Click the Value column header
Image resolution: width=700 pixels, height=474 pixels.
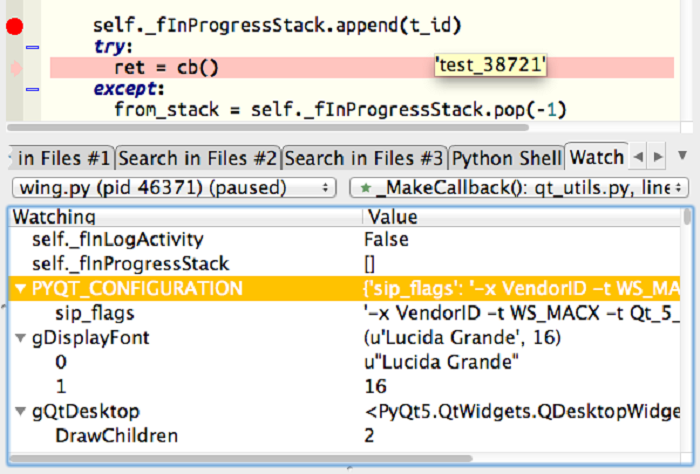(x=525, y=217)
